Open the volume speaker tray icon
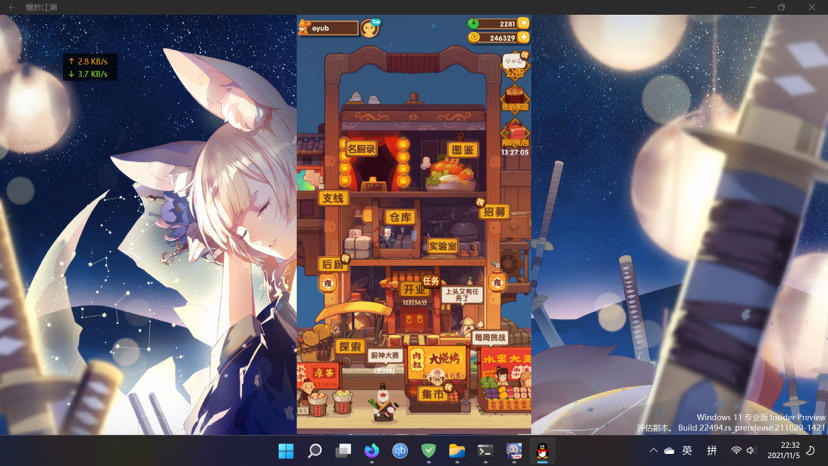828x466 pixels. (751, 451)
